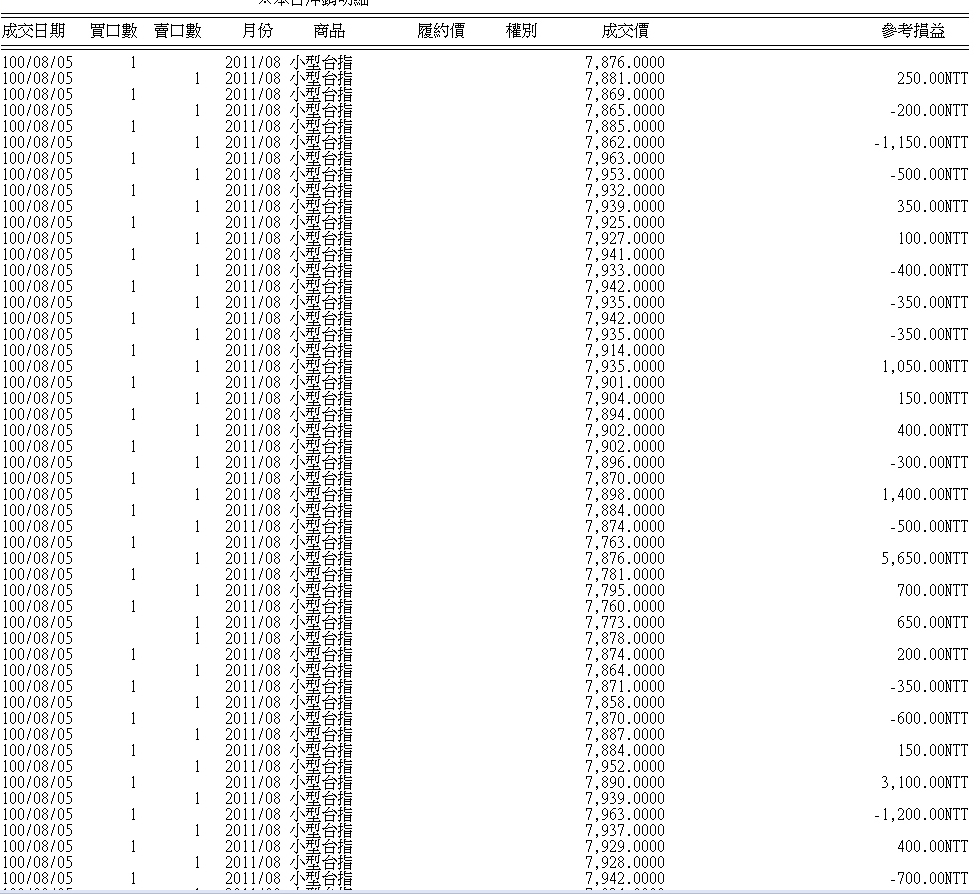Click the price cell 7,904.0000
The height and width of the screenshot is (894, 980).
click(625, 399)
